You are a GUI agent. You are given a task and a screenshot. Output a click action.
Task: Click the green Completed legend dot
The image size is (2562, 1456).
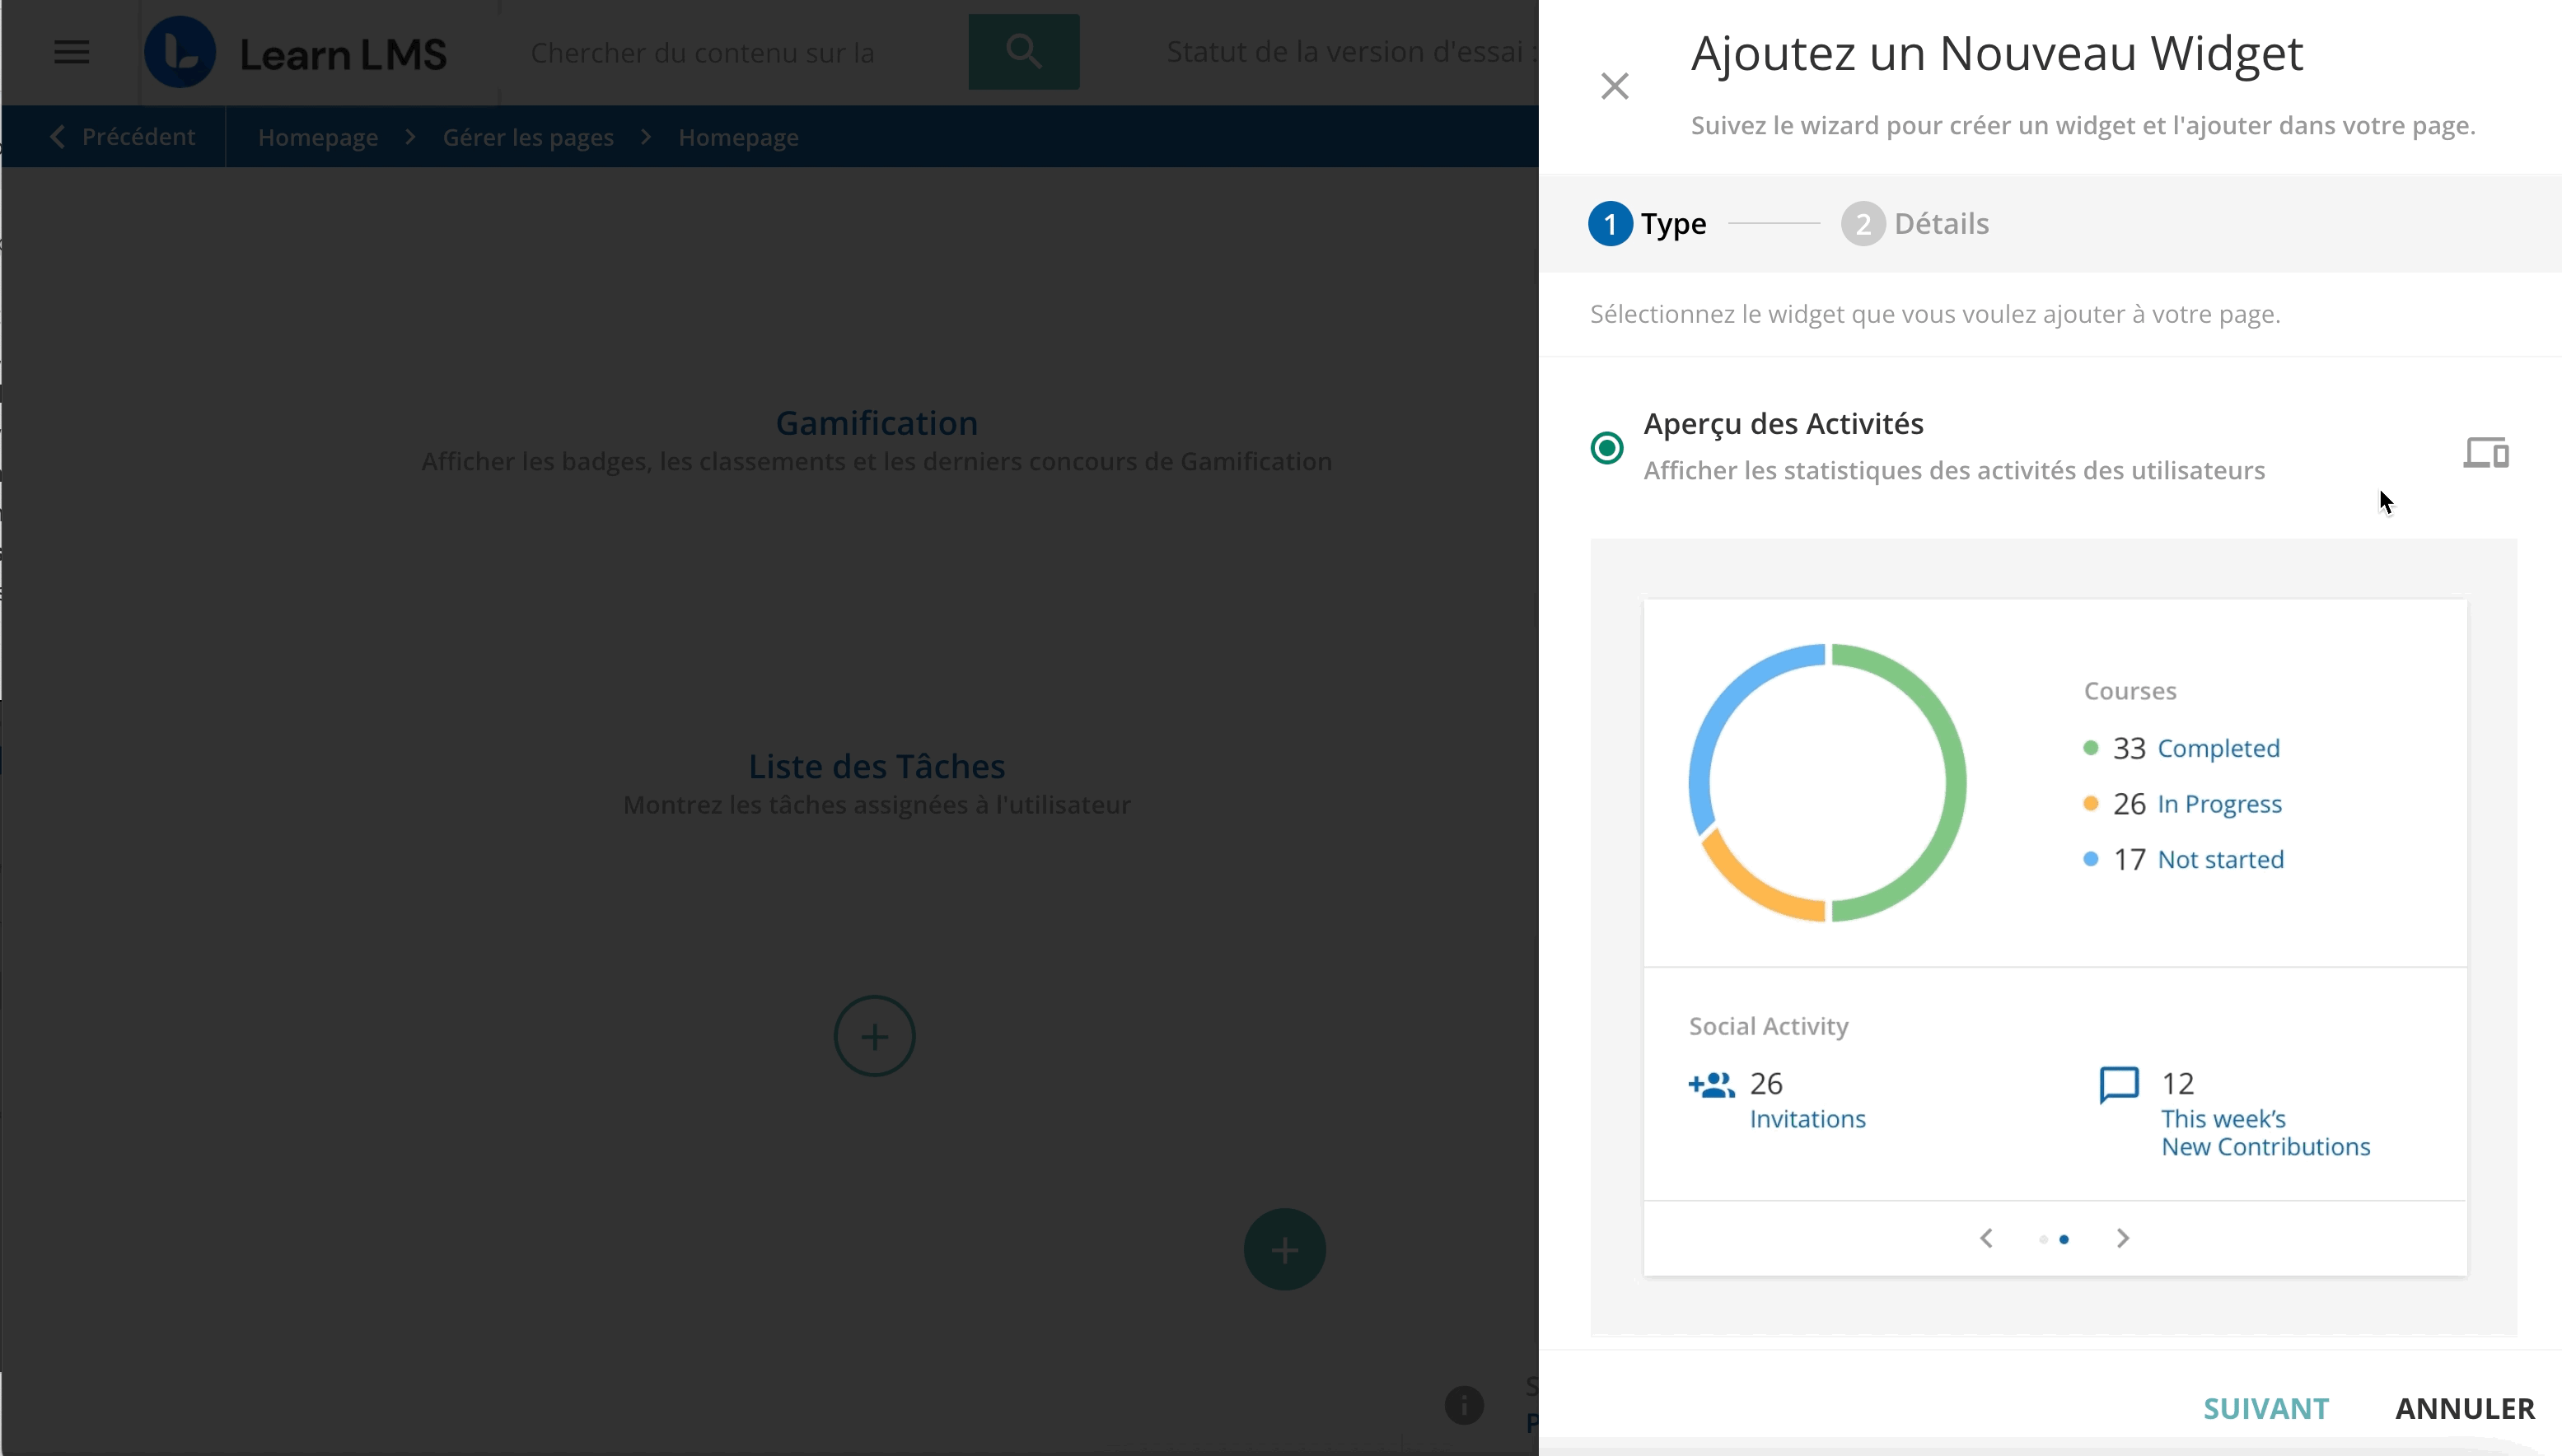pyautogui.click(x=2090, y=748)
